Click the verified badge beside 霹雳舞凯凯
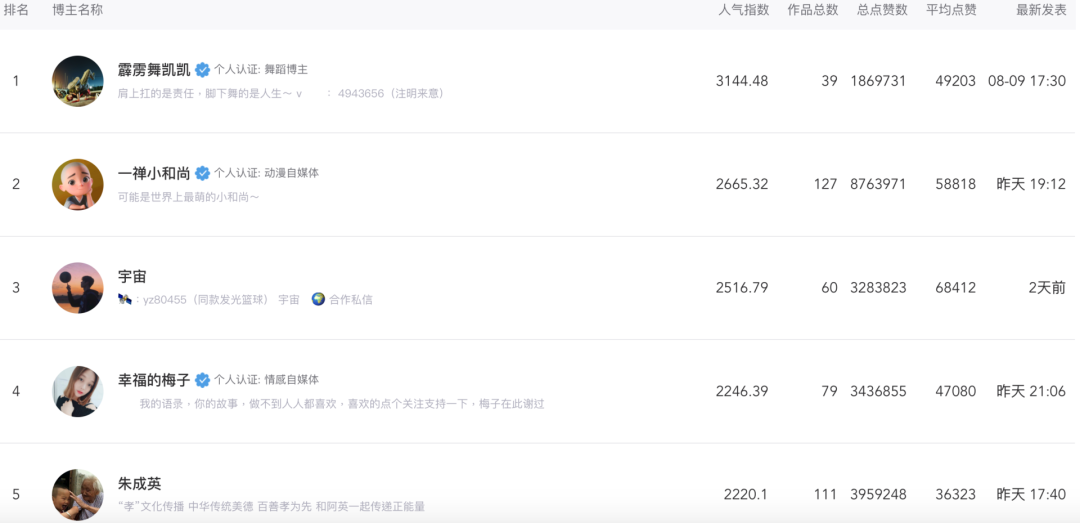1080x523 pixels. 202,70
